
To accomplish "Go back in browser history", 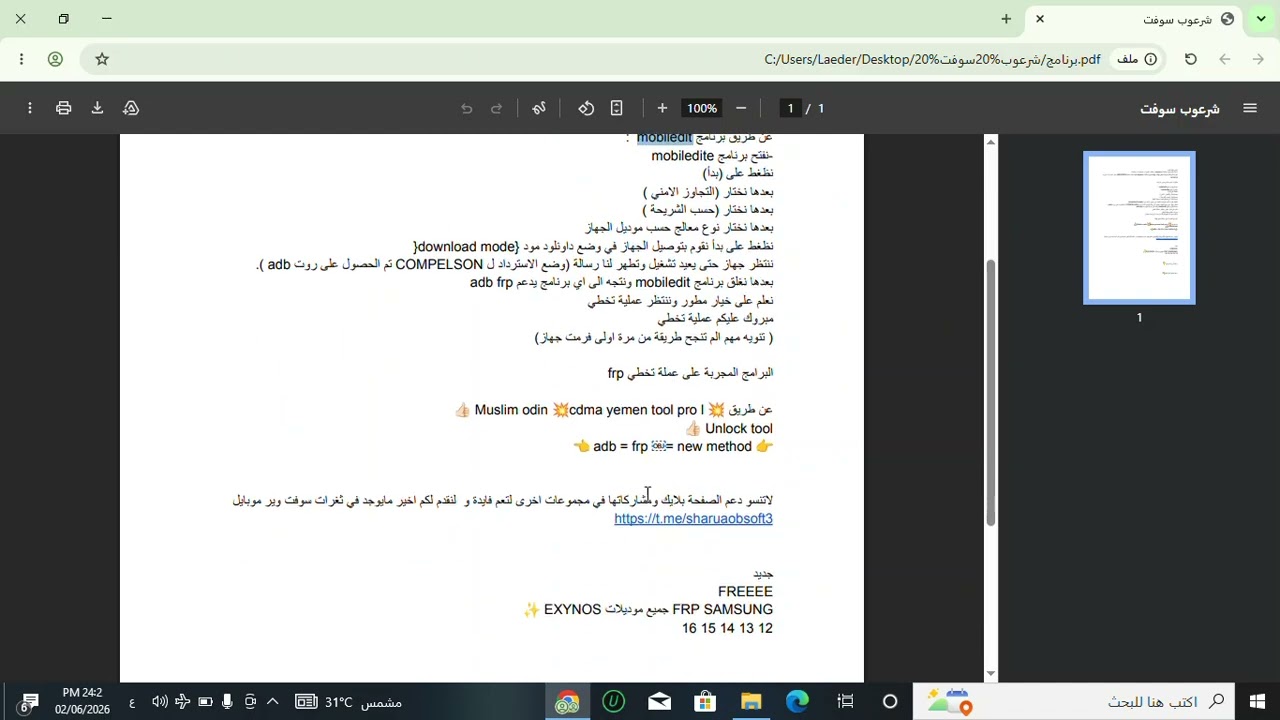I will tap(1224, 59).
